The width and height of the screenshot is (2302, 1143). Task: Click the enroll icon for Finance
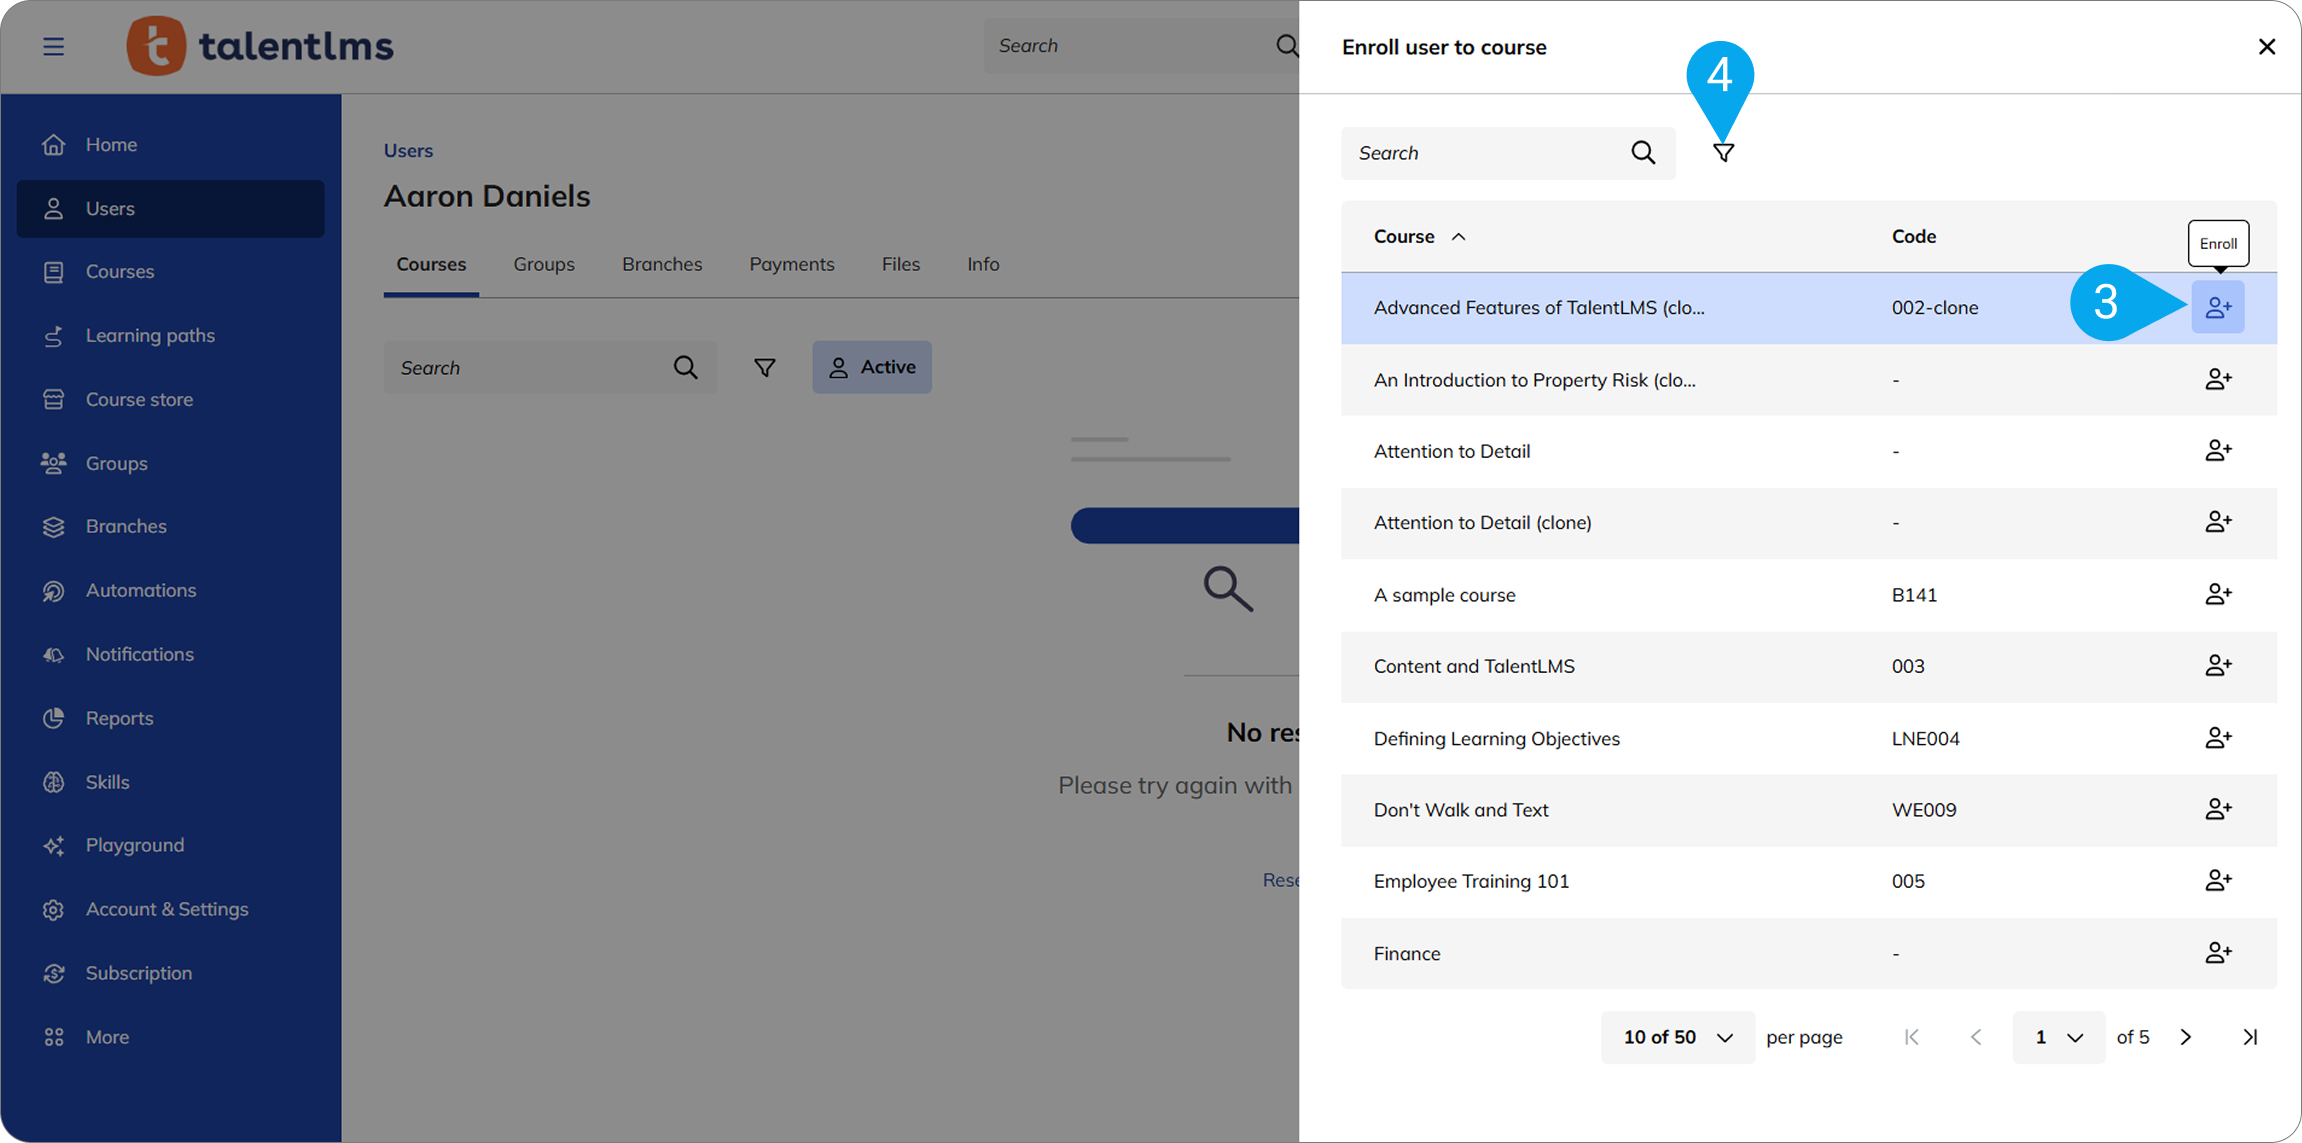(x=2218, y=953)
